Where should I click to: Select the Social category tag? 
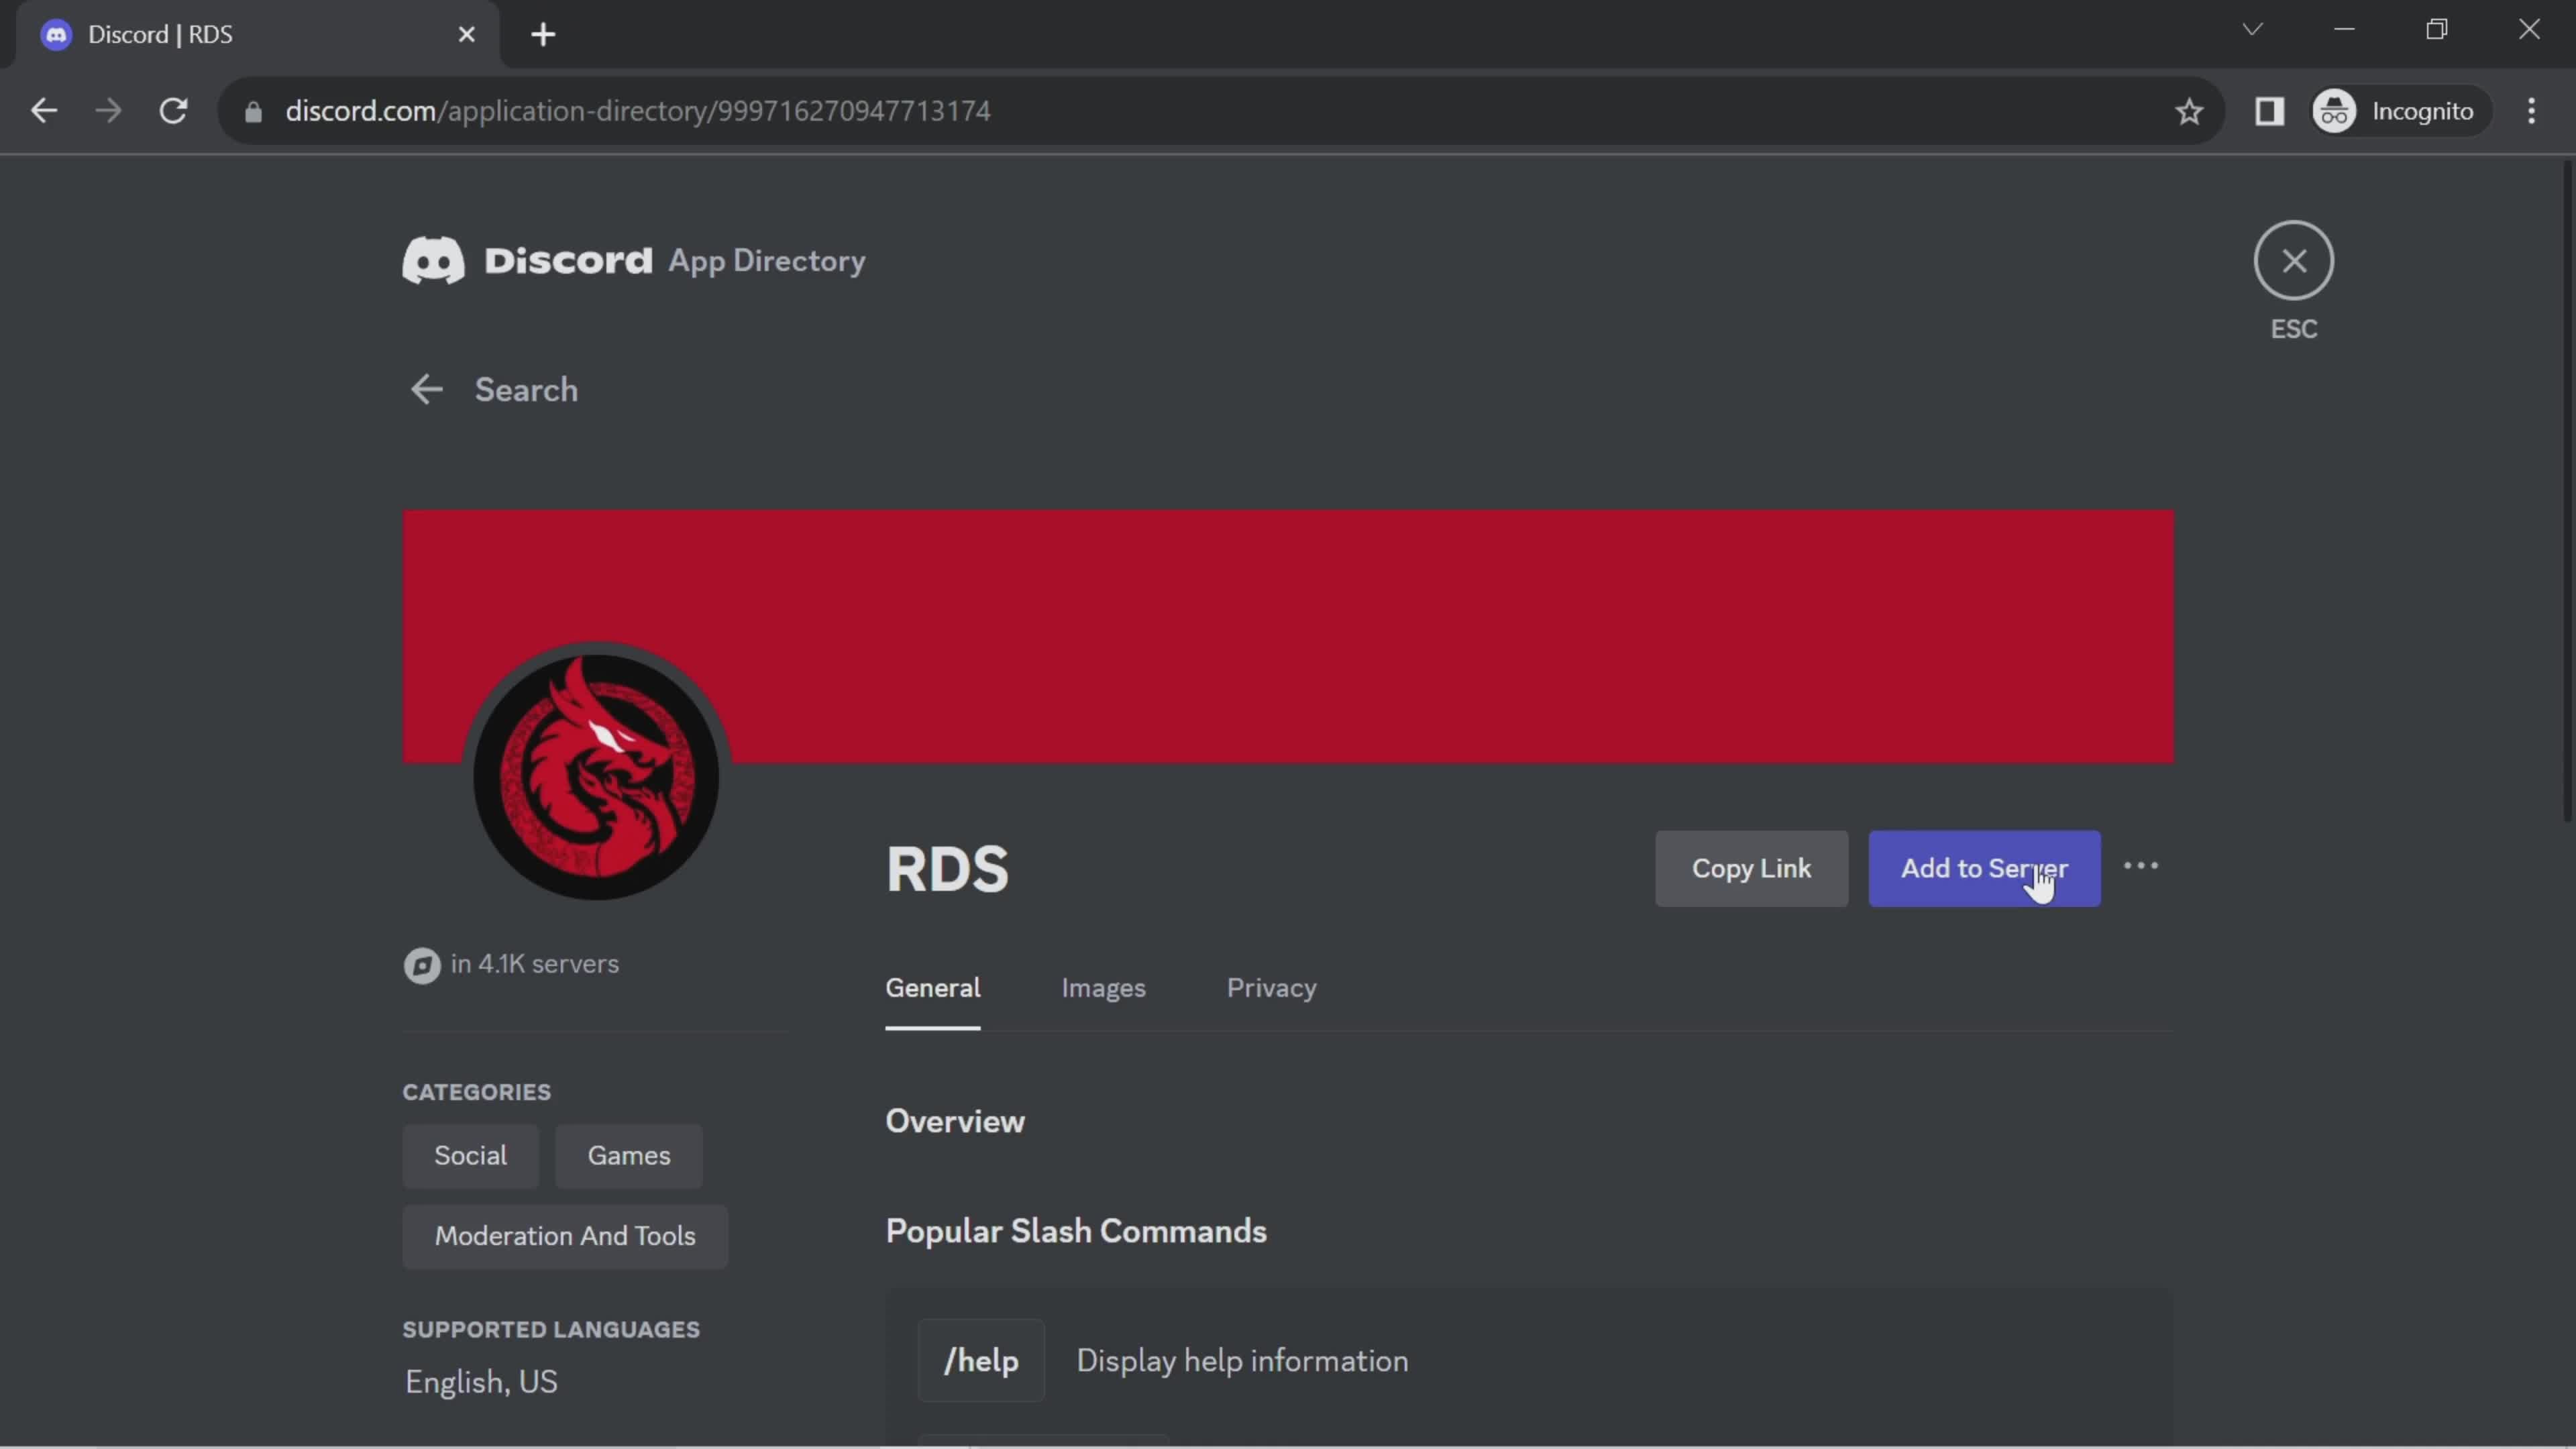click(x=470, y=1155)
